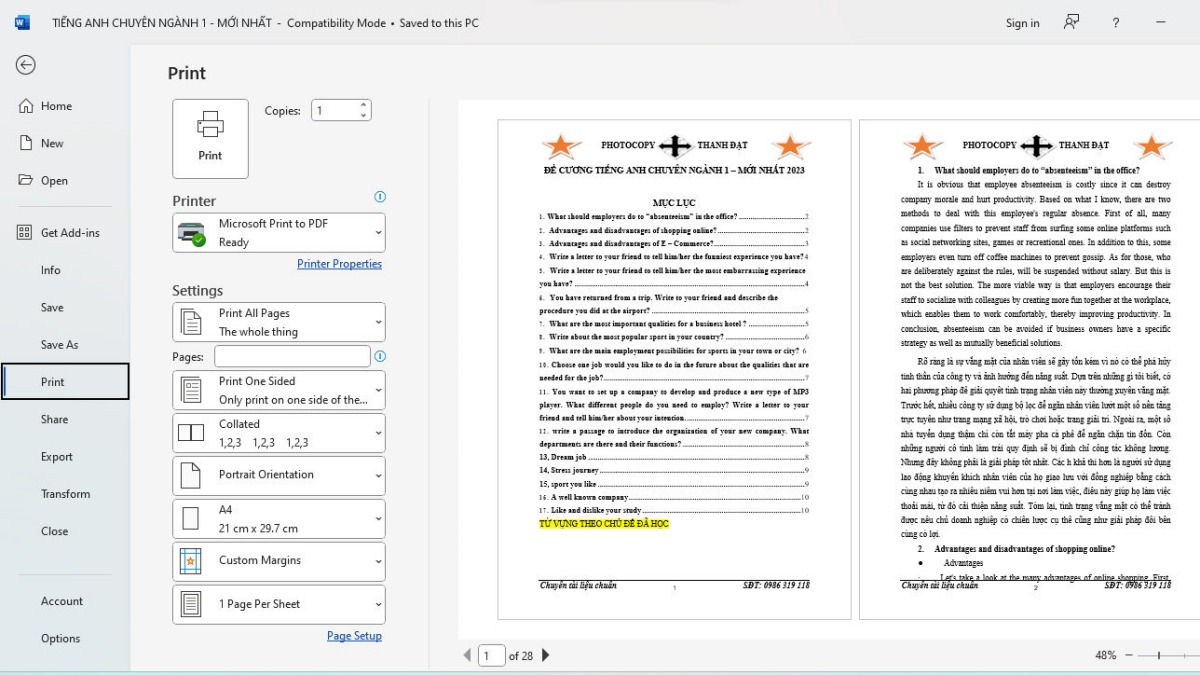Open Page Setup via its link

pos(355,636)
